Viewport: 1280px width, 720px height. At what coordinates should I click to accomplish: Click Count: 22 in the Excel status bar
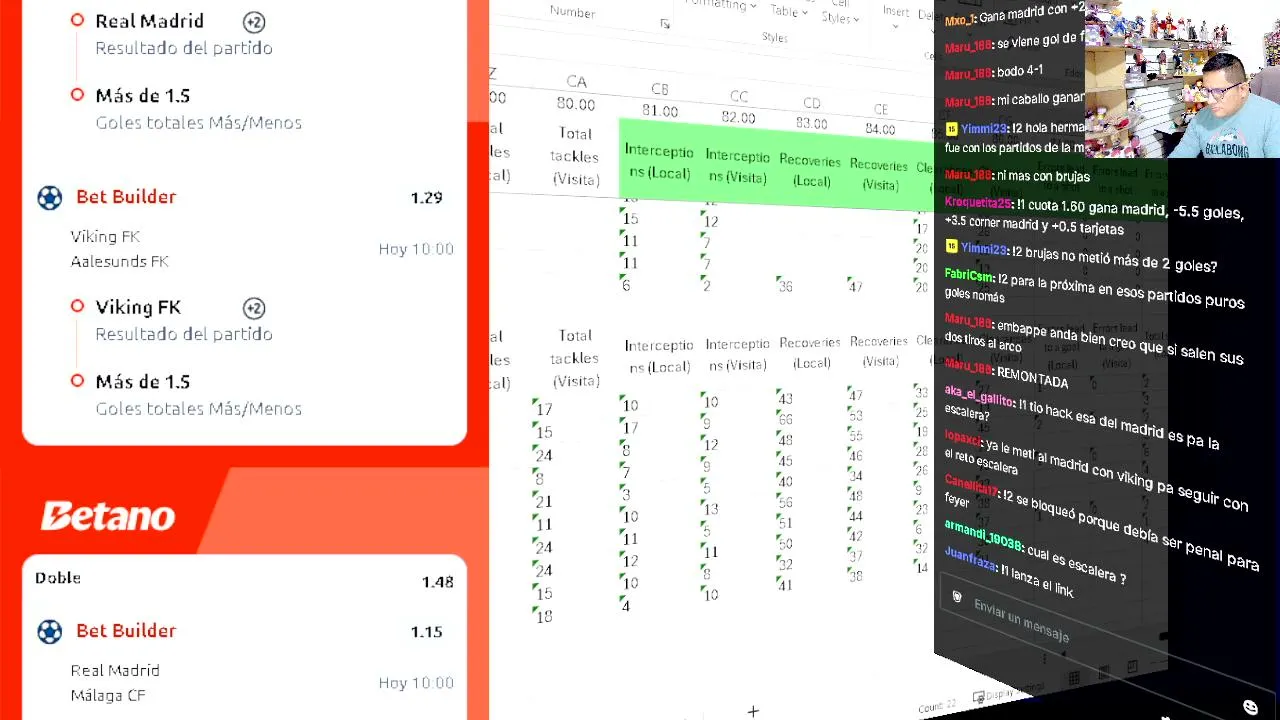click(x=937, y=707)
